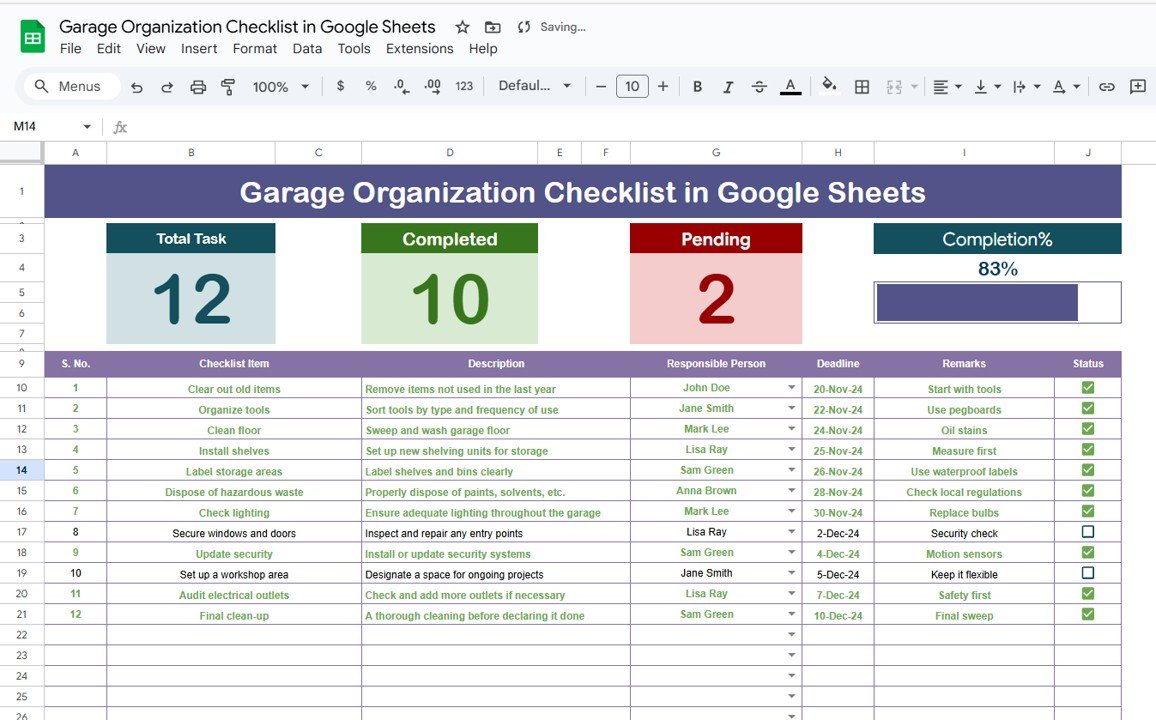Increase decimal places
The height and width of the screenshot is (720, 1156).
433,86
